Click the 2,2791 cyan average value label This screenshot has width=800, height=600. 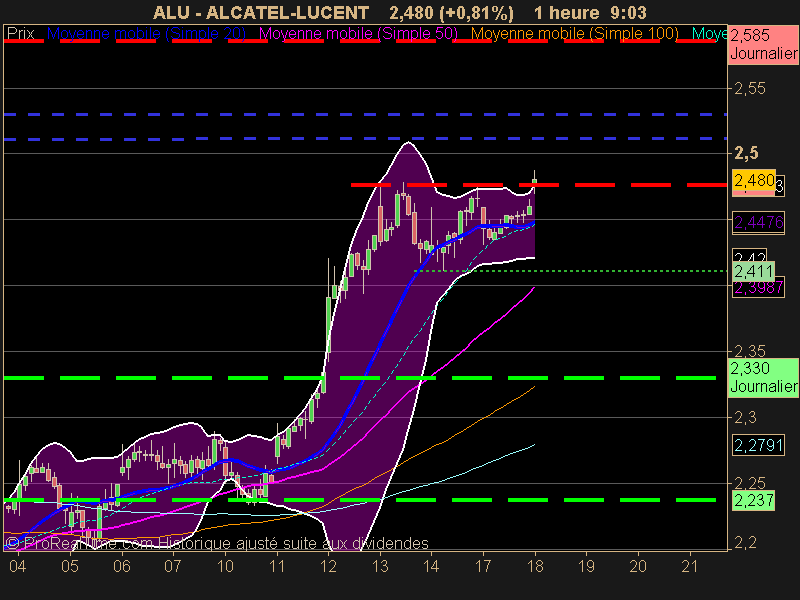click(x=758, y=445)
